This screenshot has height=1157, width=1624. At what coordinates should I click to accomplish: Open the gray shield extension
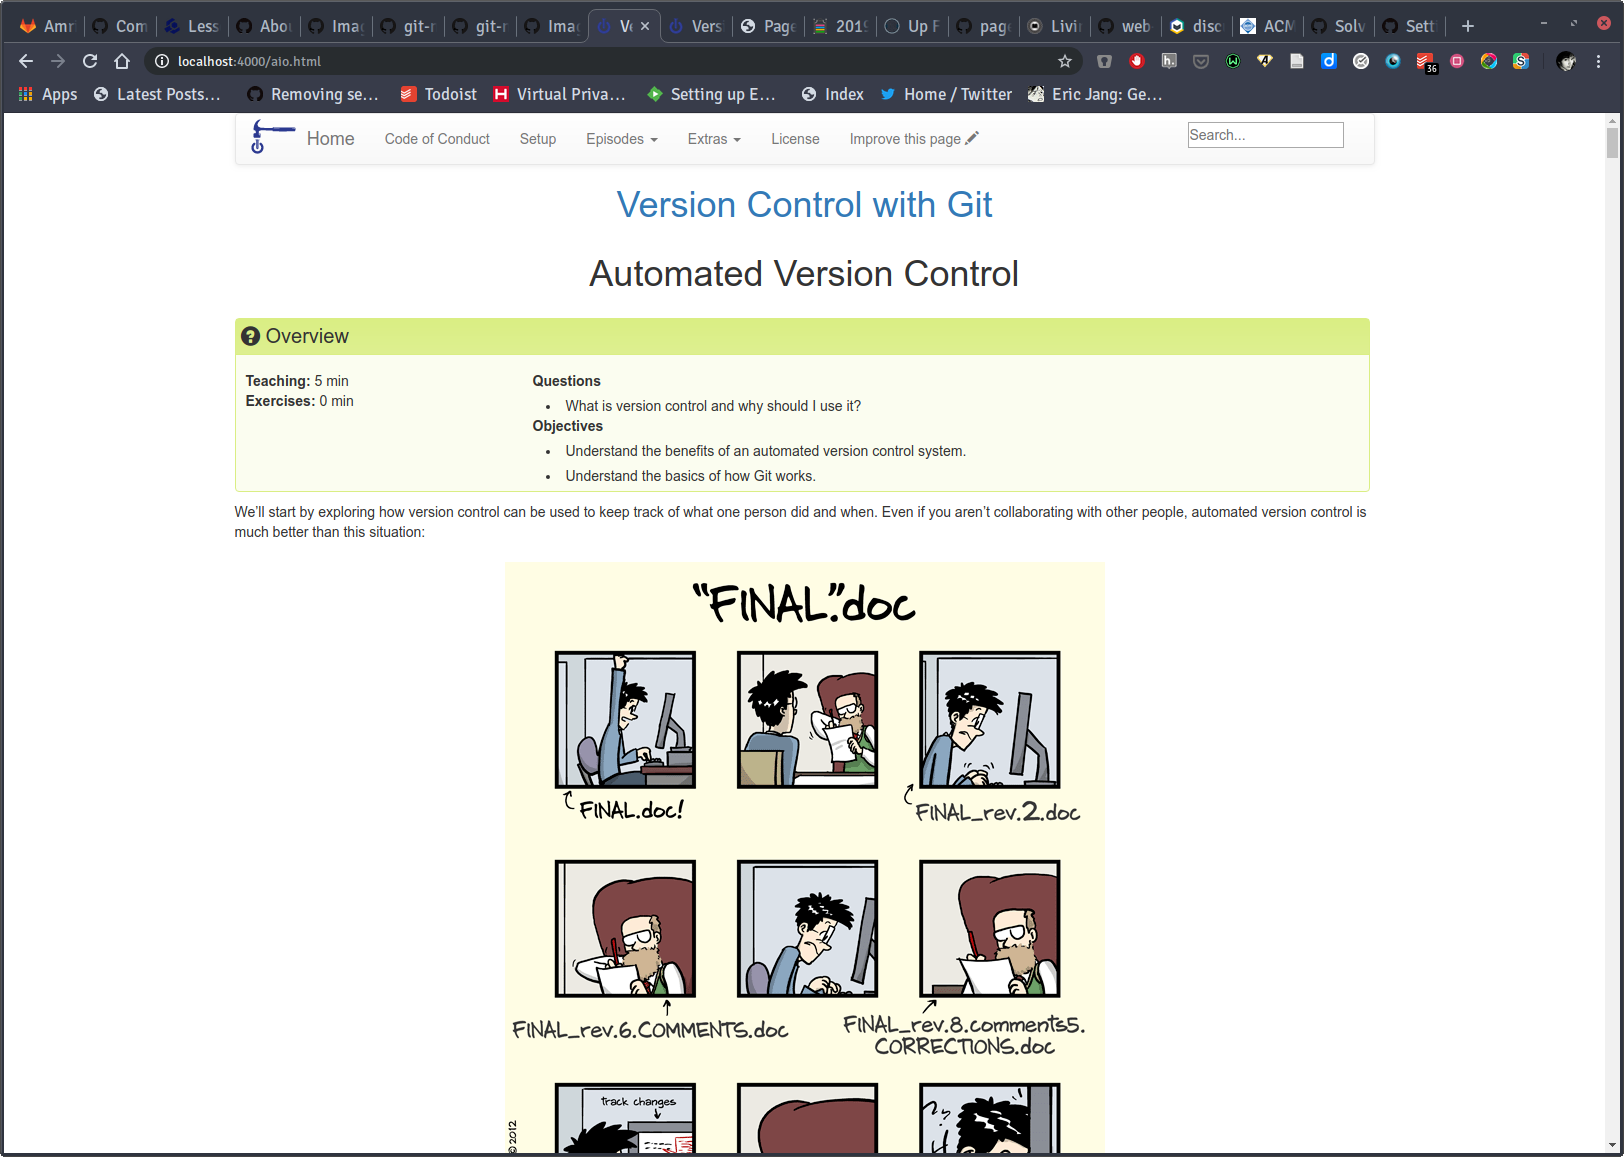pyautogui.click(x=1104, y=61)
